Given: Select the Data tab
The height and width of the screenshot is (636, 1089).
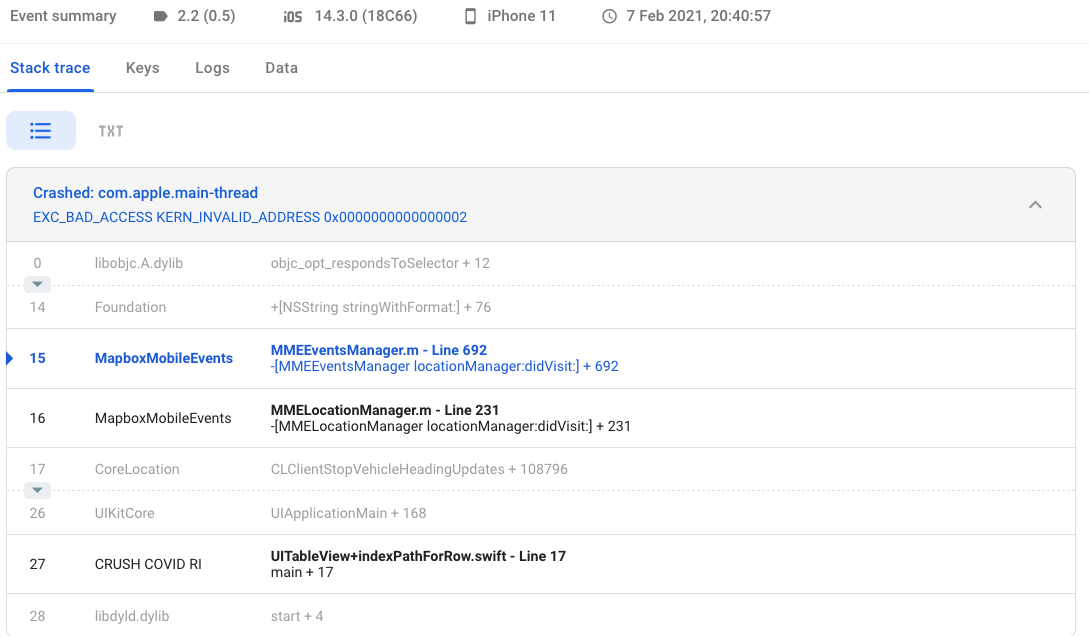Looking at the screenshot, I should 281,67.
